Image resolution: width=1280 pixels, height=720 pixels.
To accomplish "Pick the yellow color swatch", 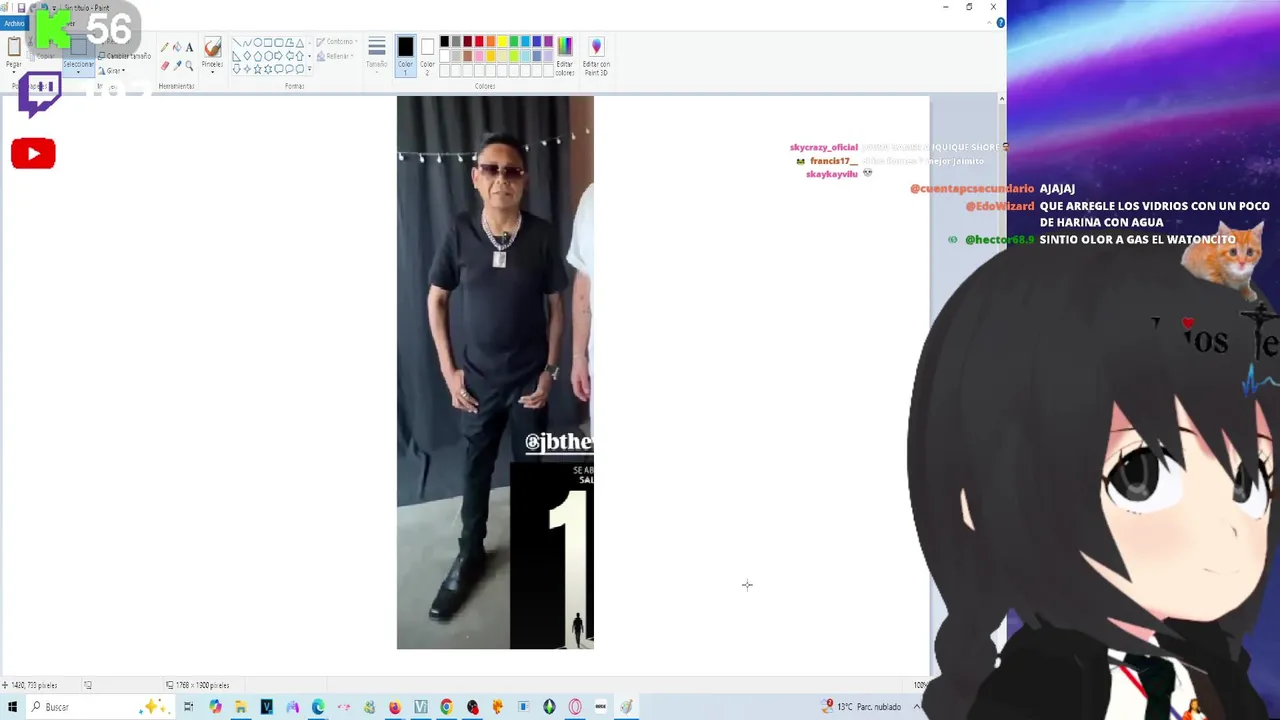I will pyautogui.click(x=503, y=41).
